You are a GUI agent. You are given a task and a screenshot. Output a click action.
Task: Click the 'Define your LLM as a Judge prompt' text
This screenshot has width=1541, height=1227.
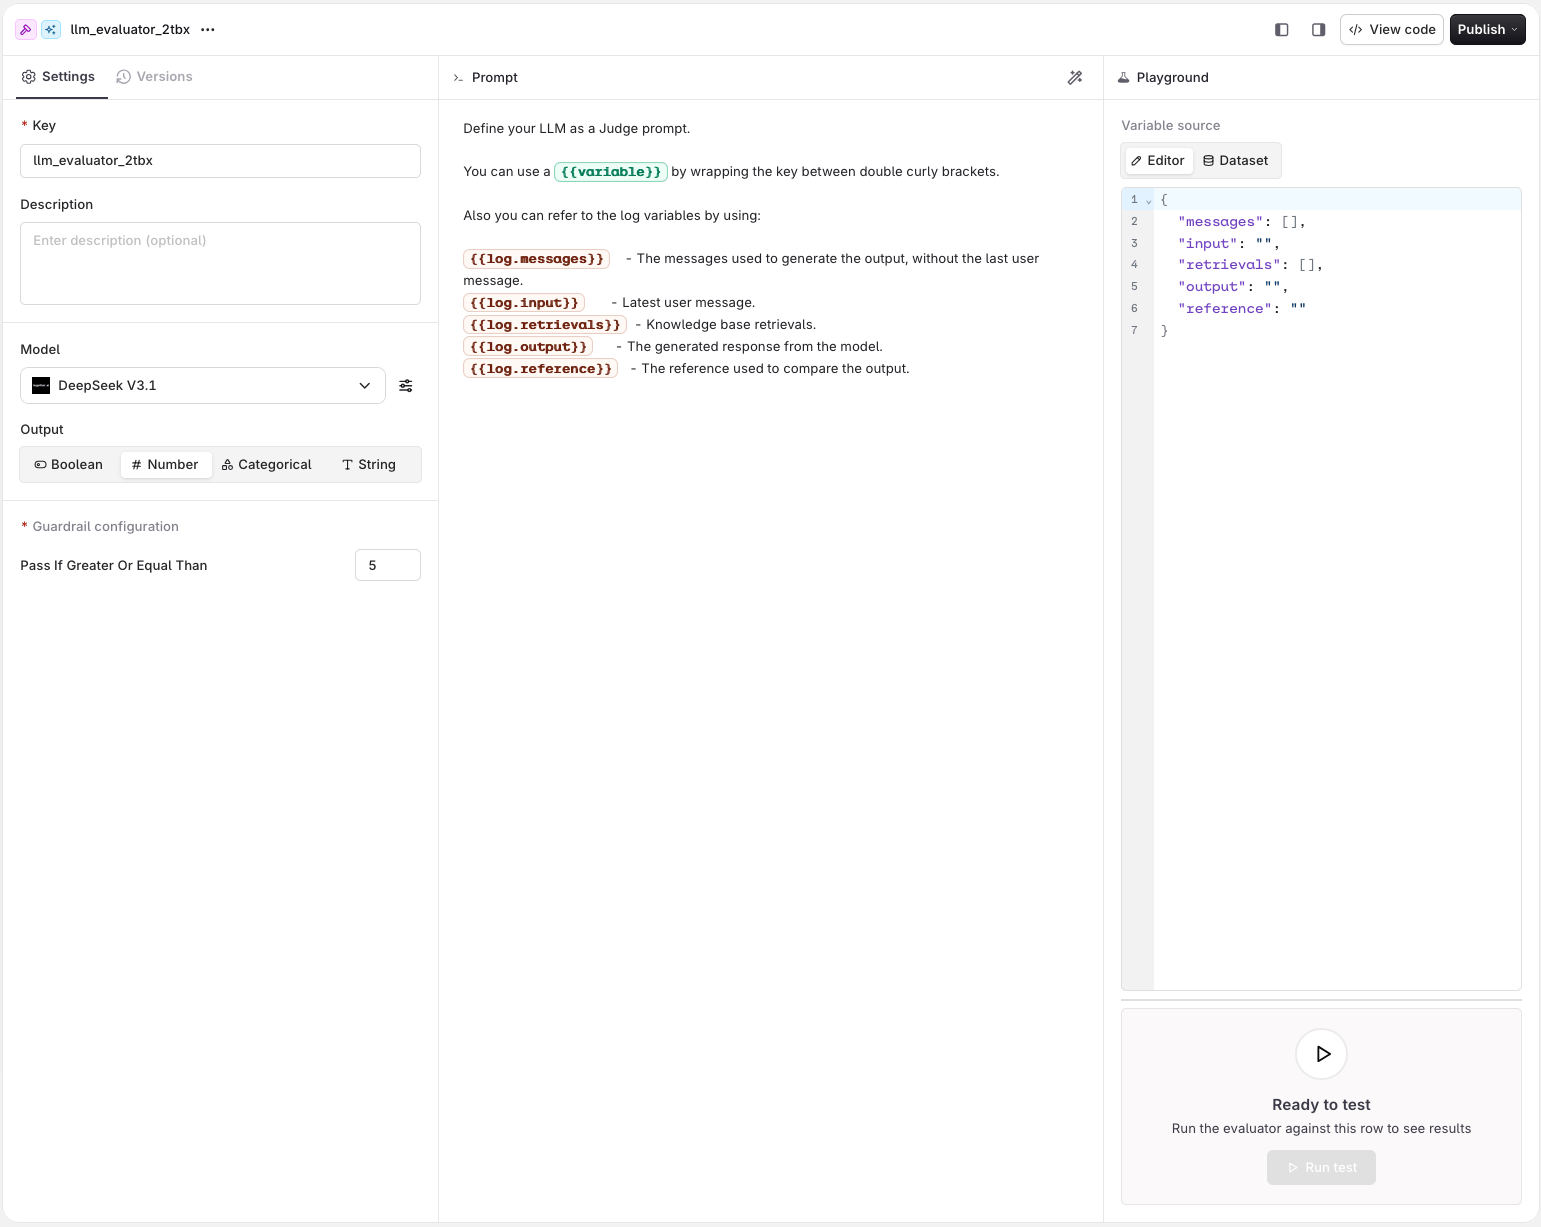tap(577, 129)
